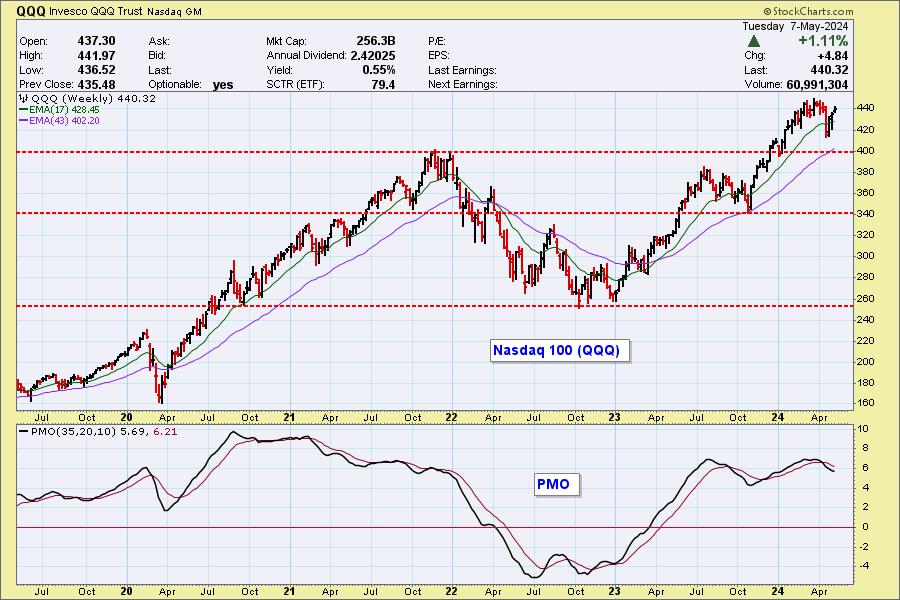Click the QQQ ticker symbol in title

click(31, 10)
